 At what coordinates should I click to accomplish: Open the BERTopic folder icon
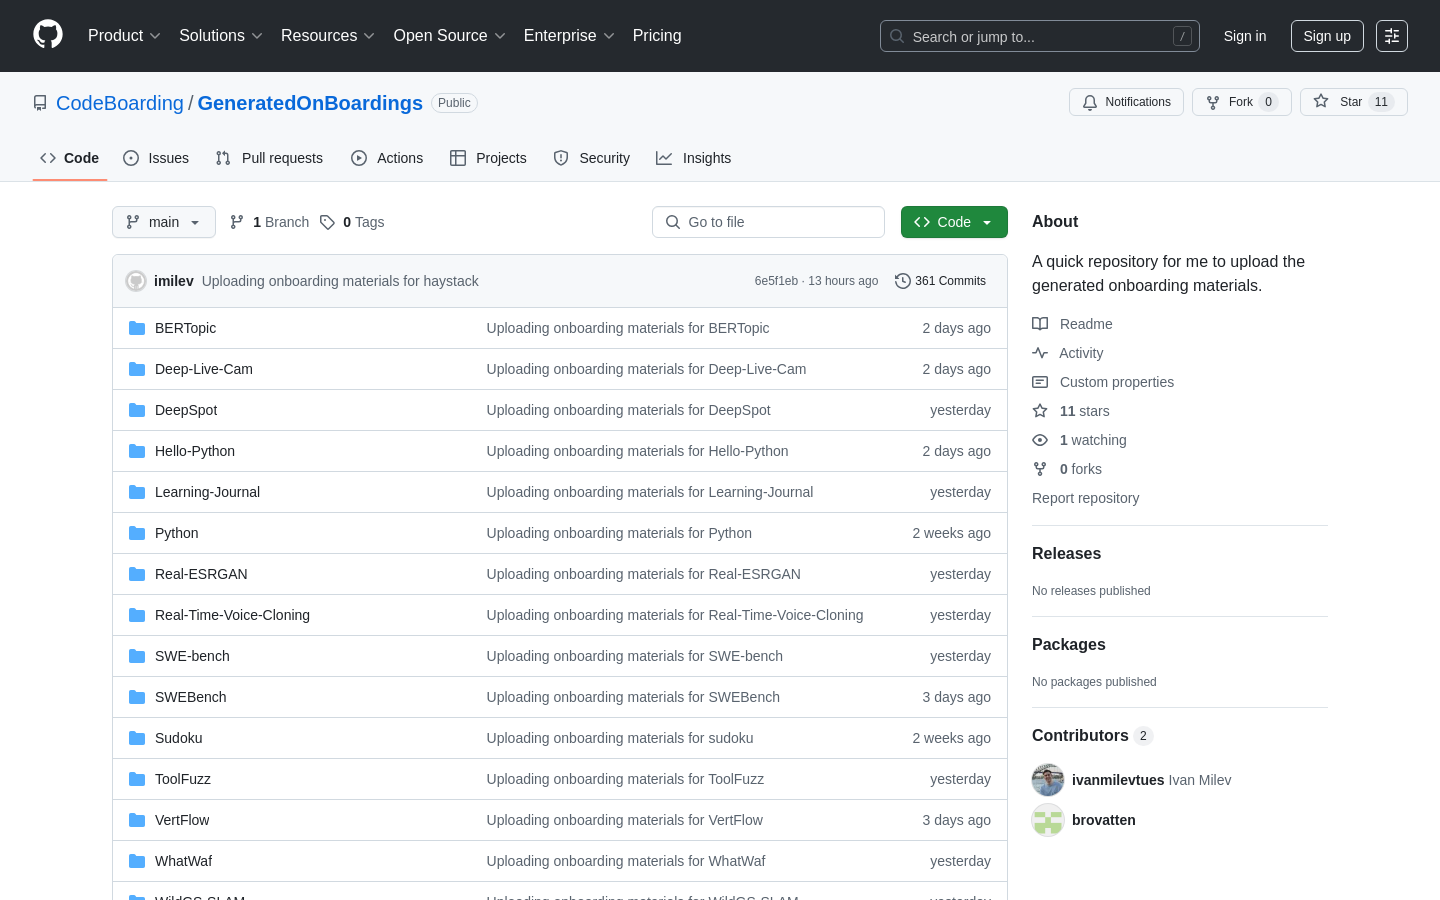click(137, 328)
